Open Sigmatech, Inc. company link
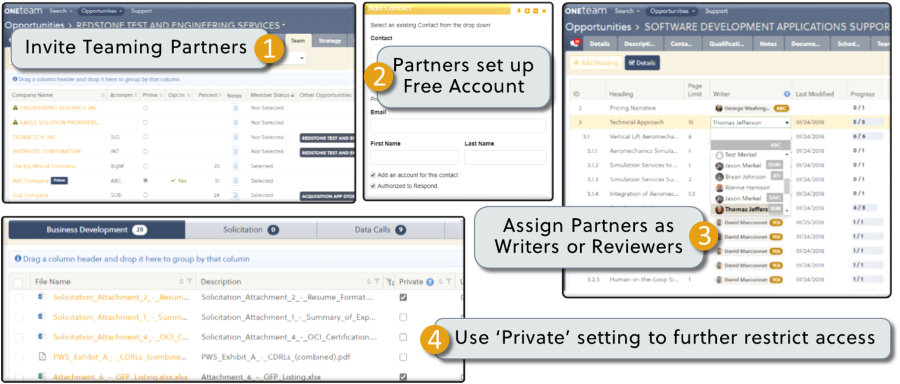The width and height of the screenshot is (900, 384). point(36,137)
